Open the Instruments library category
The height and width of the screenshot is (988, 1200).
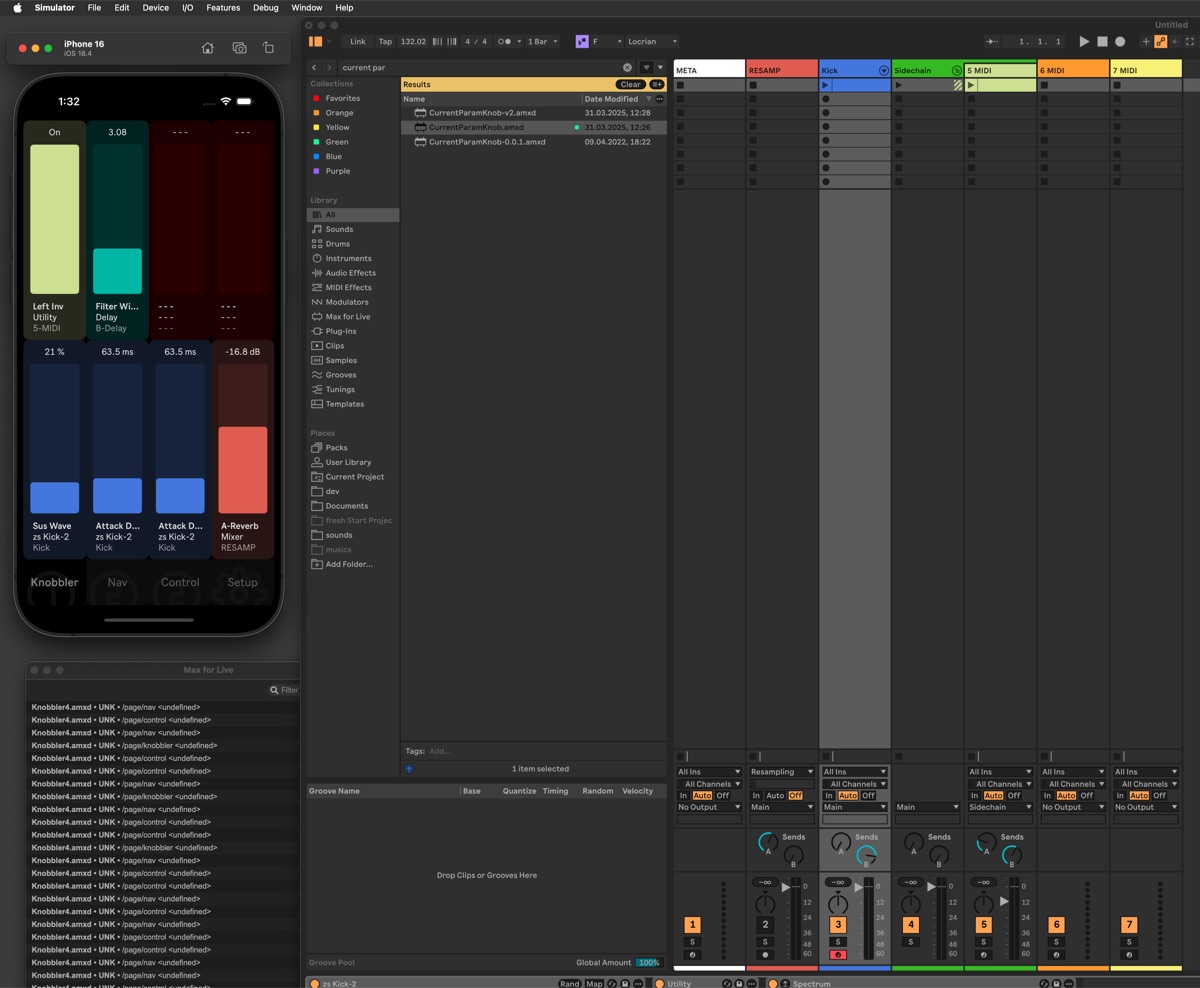[x=348, y=258]
